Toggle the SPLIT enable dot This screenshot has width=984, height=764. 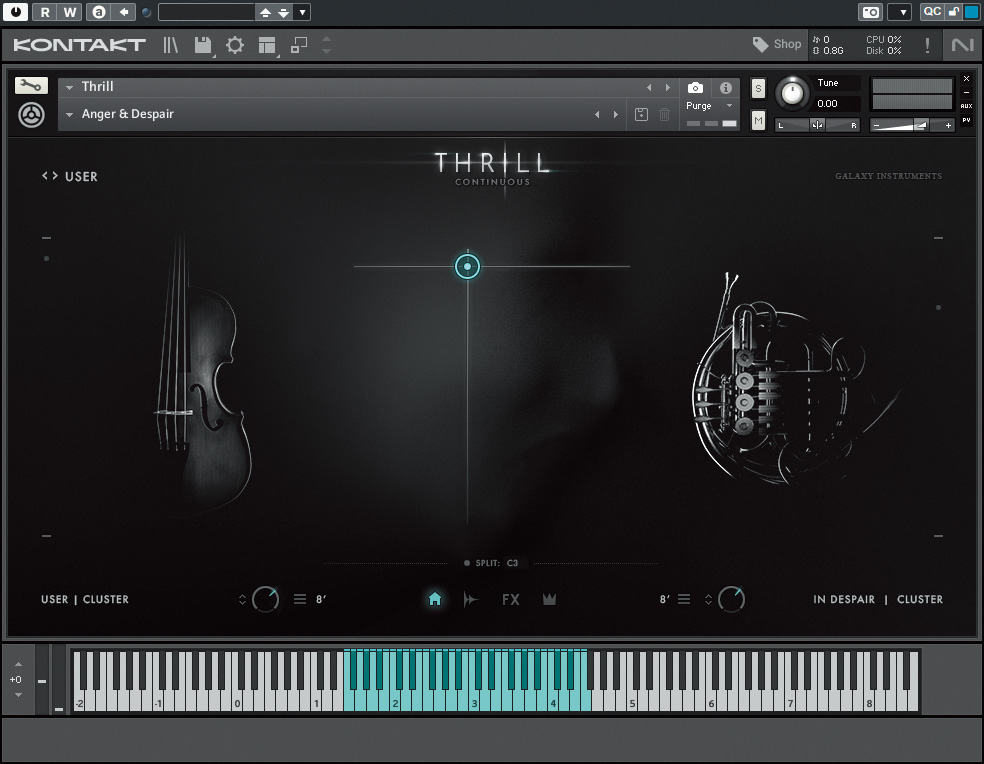(466, 563)
